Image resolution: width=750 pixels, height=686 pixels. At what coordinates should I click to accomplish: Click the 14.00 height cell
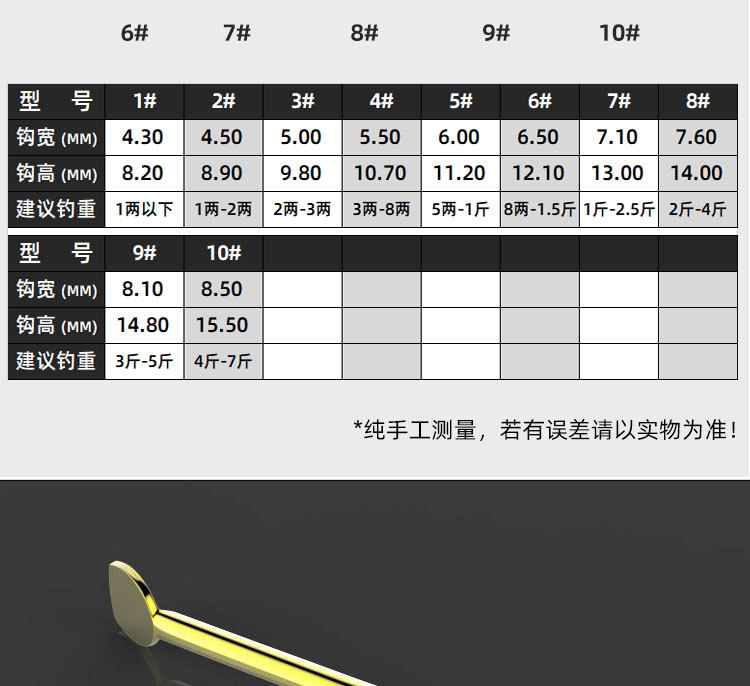(698, 173)
